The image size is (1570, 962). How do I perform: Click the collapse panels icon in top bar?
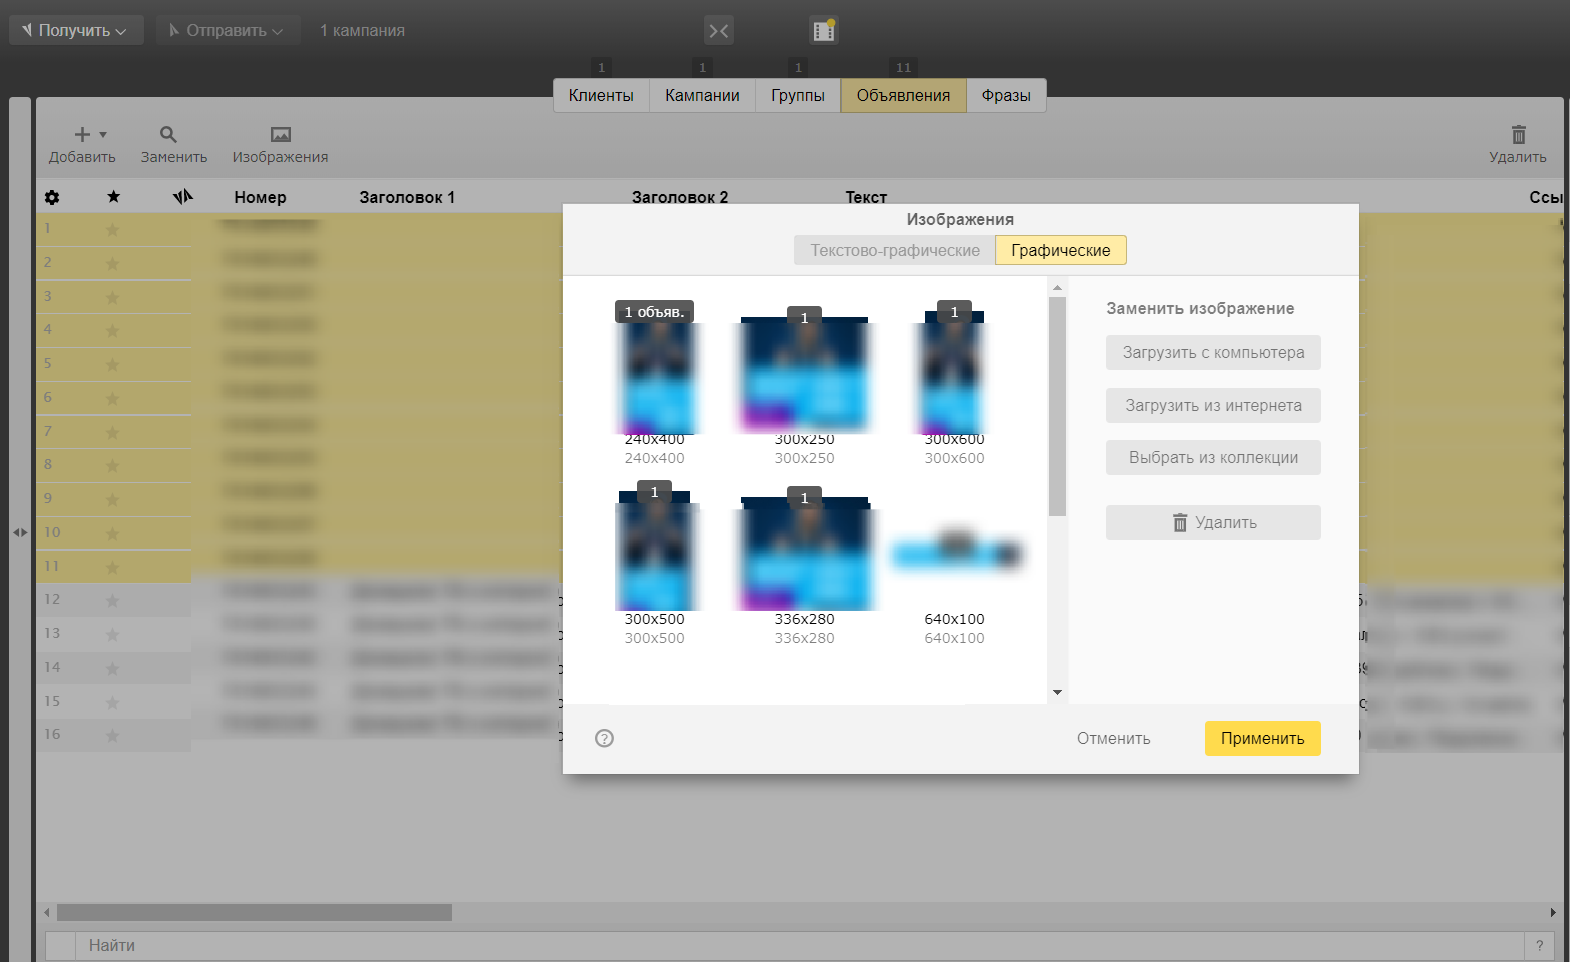pyautogui.click(x=718, y=31)
